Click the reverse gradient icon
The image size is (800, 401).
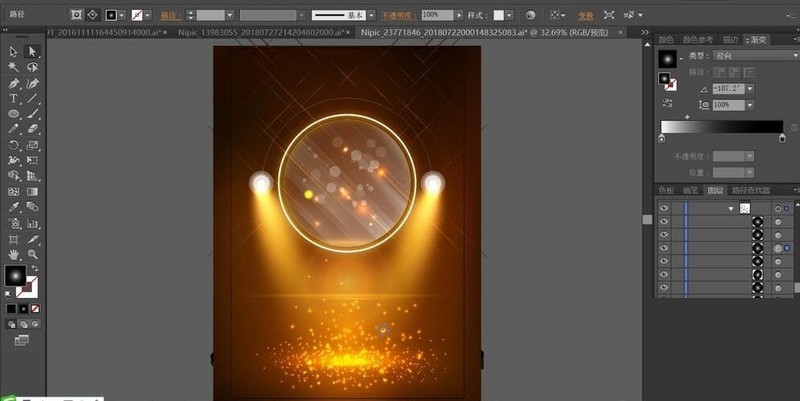pos(667,104)
